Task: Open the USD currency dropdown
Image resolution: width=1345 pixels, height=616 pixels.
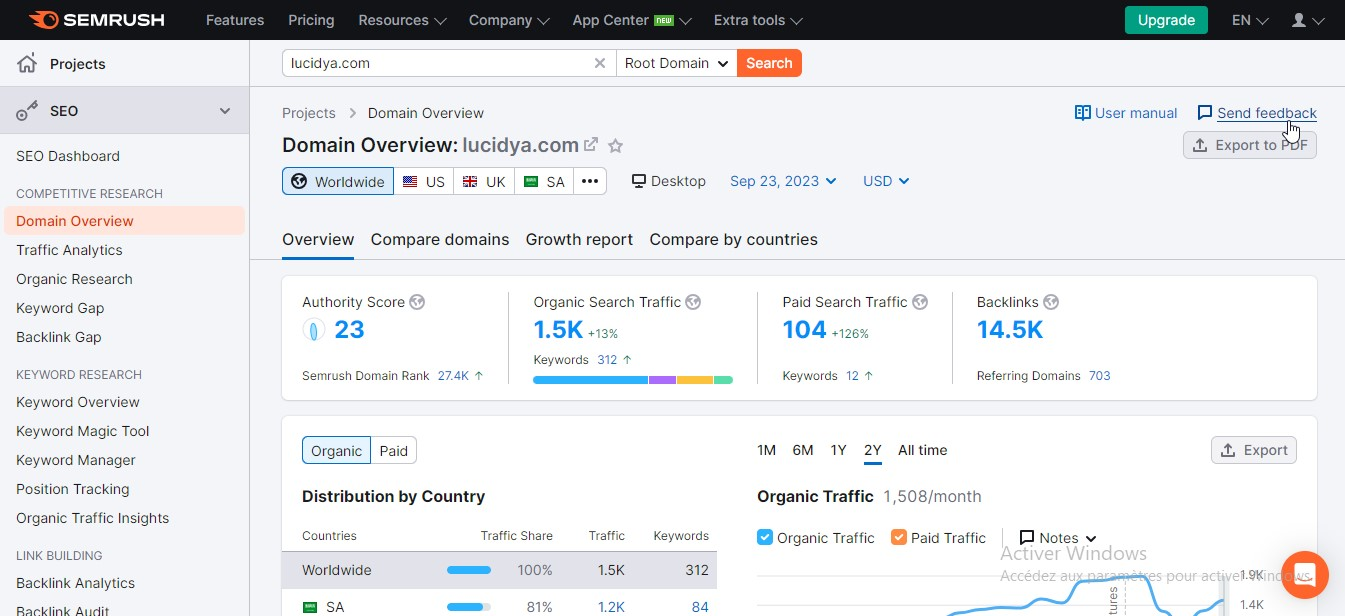Action: (886, 181)
